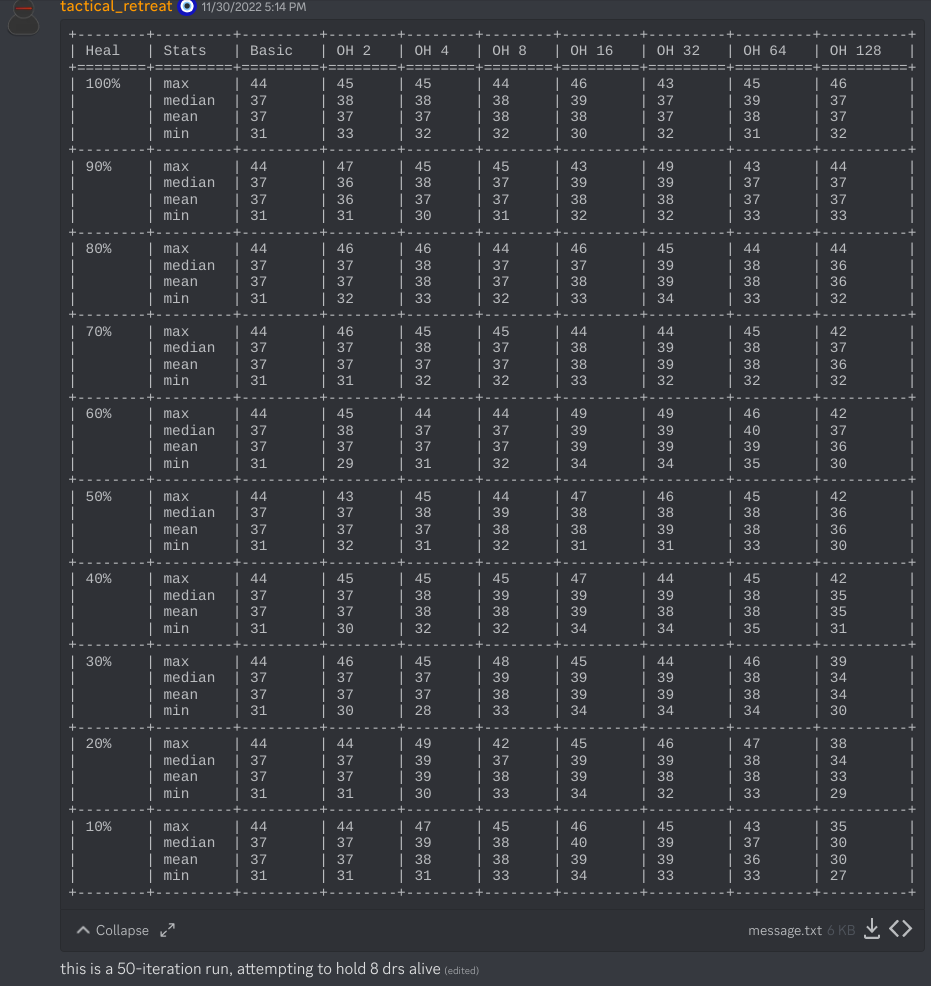The image size is (931, 986).
Task: Collapse the message.txt preview
Action: tap(113, 930)
